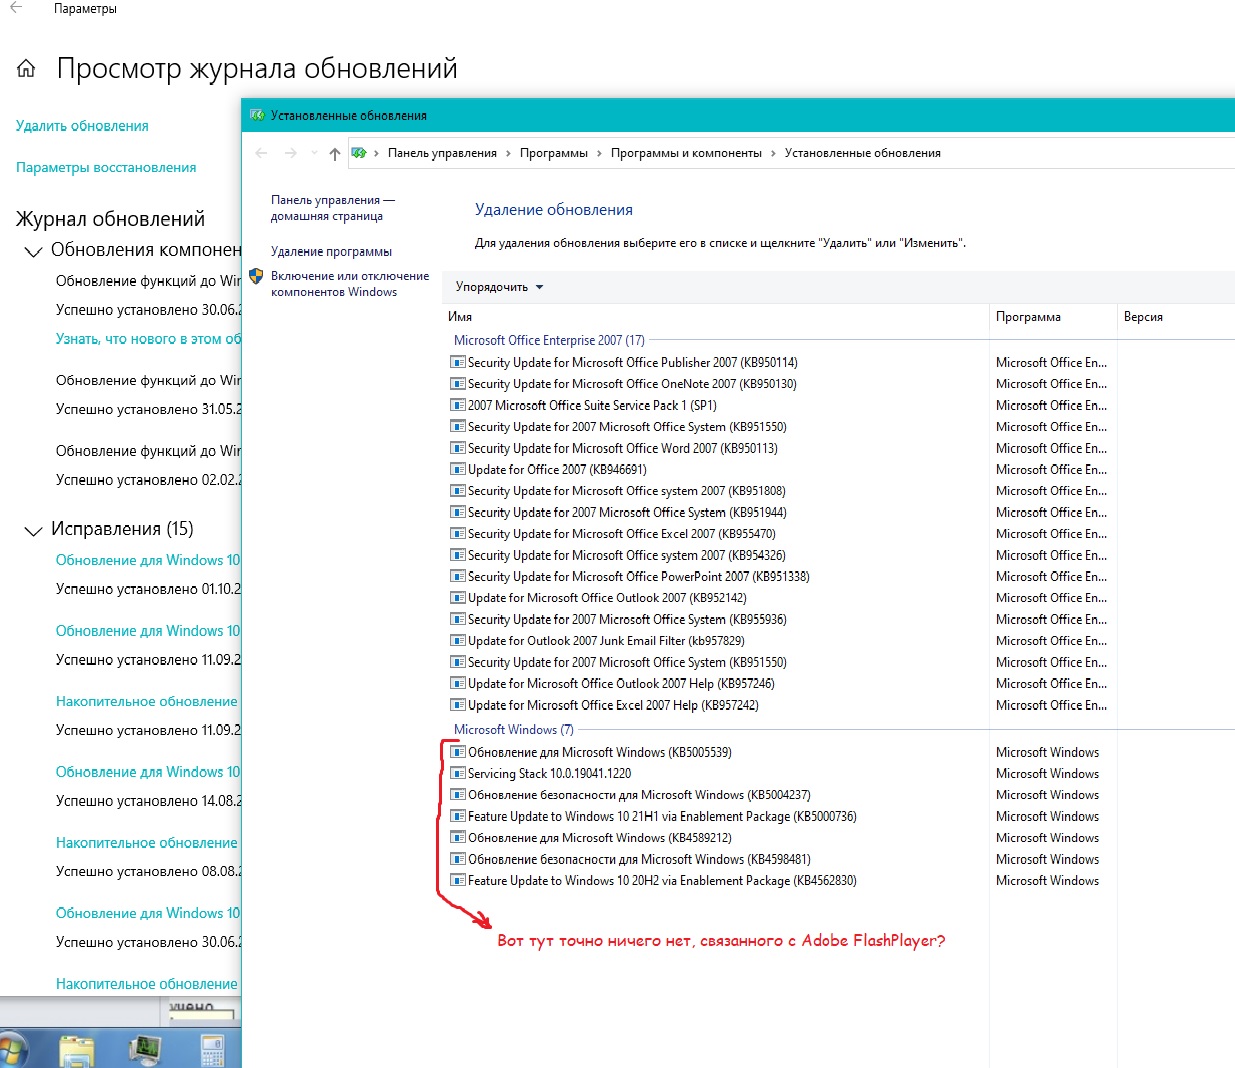Open Панель управления домашняя страница link
This screenshot has width=1235, height=1068.
point(332,208)
